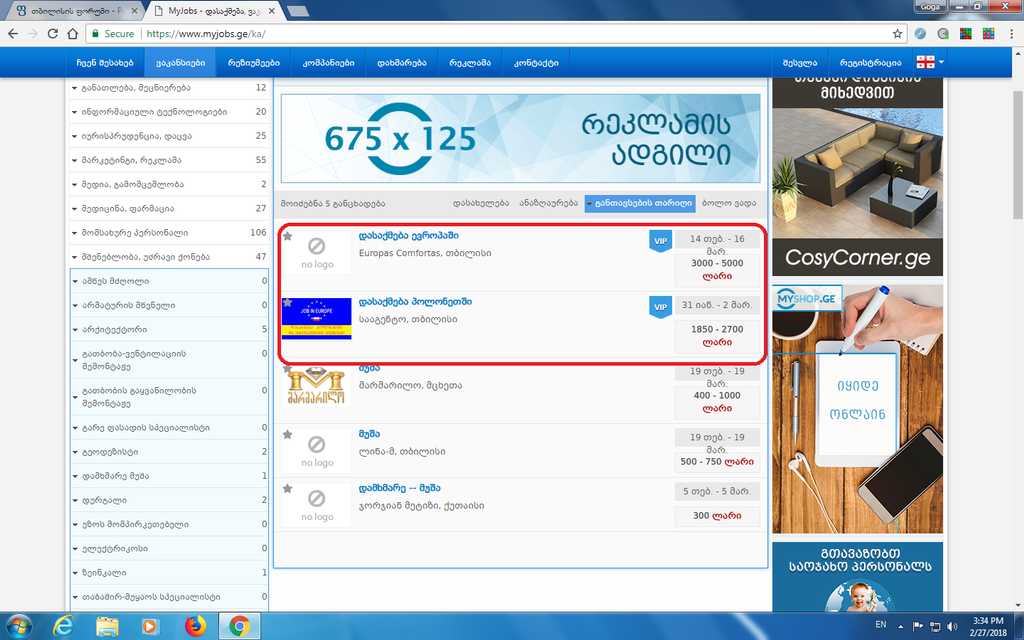Click the VIP badge on დასაქმება პოლონეთში listing
The height and width of the screenshot is (640, 1024).
(x=660, y=307)
